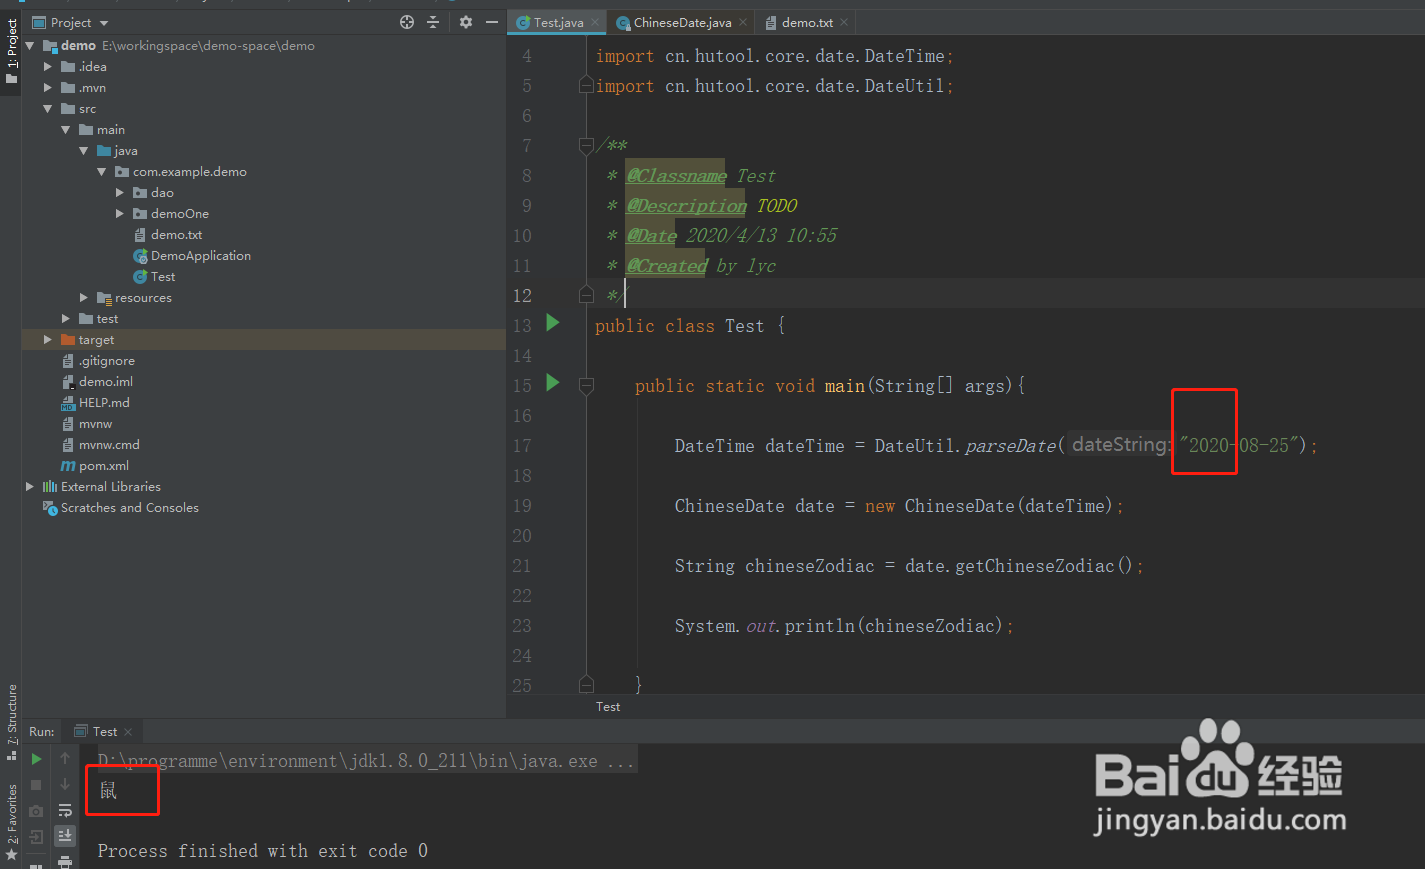Expand the resources folder

tap(84, 298)
